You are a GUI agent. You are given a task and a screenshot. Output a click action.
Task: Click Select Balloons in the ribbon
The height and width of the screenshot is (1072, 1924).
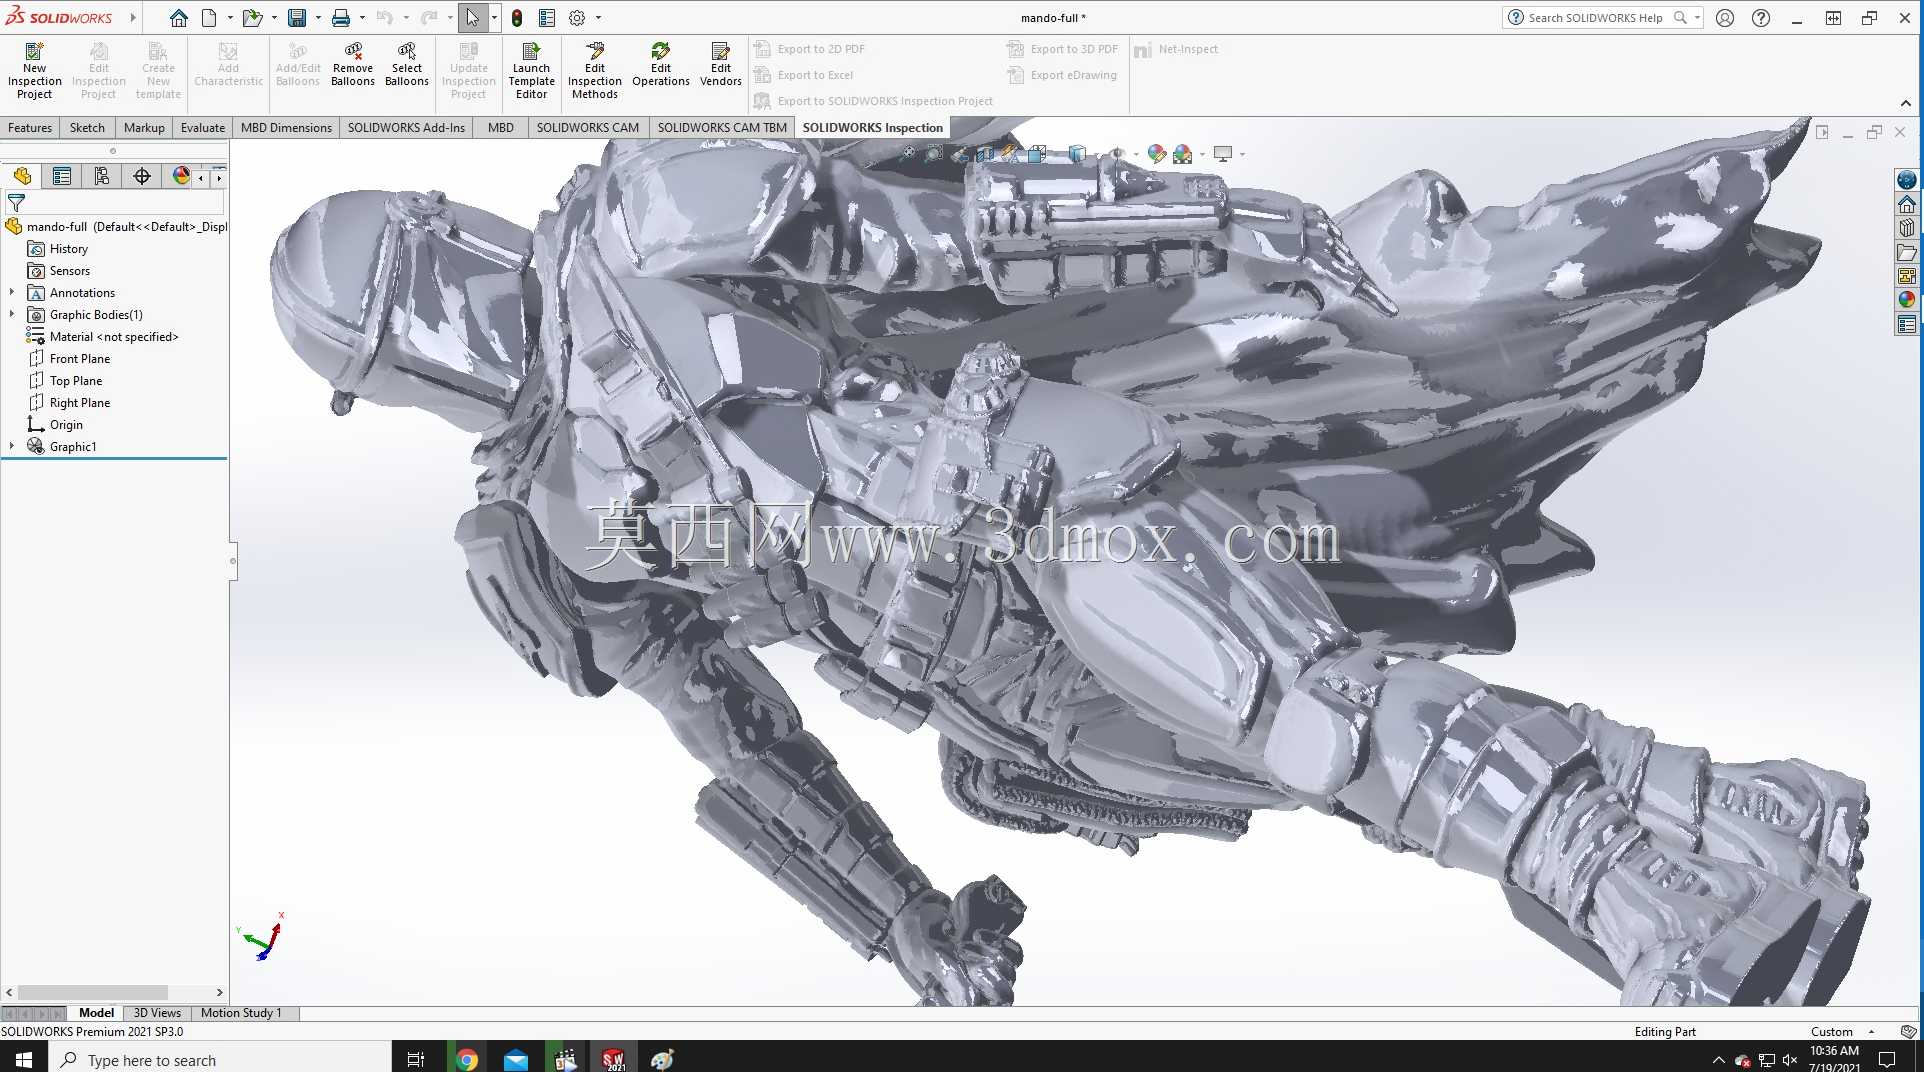click(x=407, y=65)
